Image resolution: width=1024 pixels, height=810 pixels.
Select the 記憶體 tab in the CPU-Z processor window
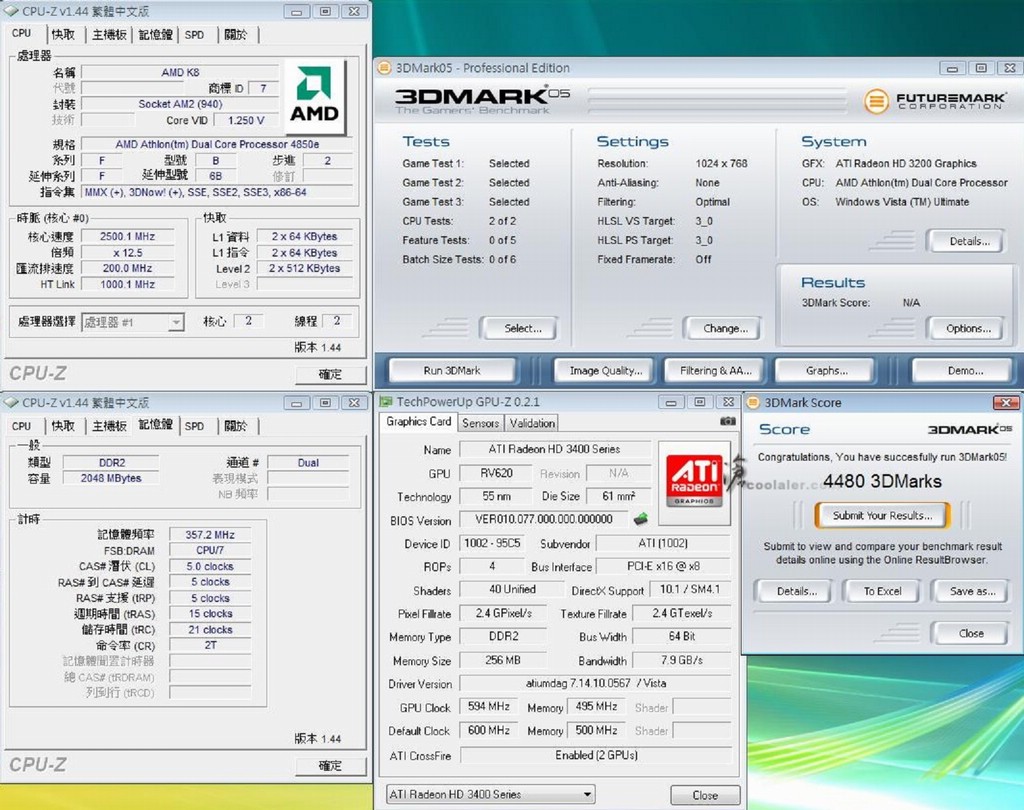(x=155, y=34)
